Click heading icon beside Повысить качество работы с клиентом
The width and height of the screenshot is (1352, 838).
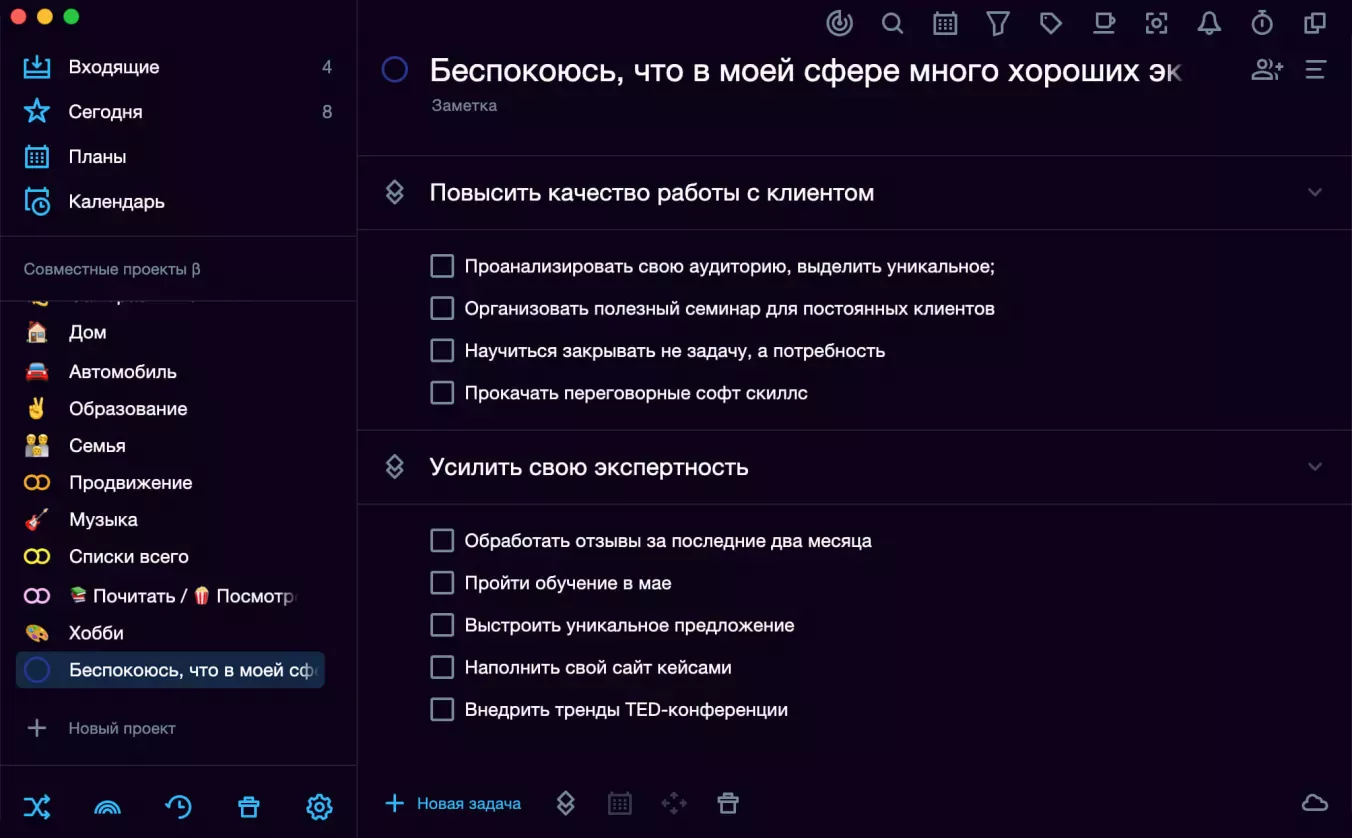395,192
